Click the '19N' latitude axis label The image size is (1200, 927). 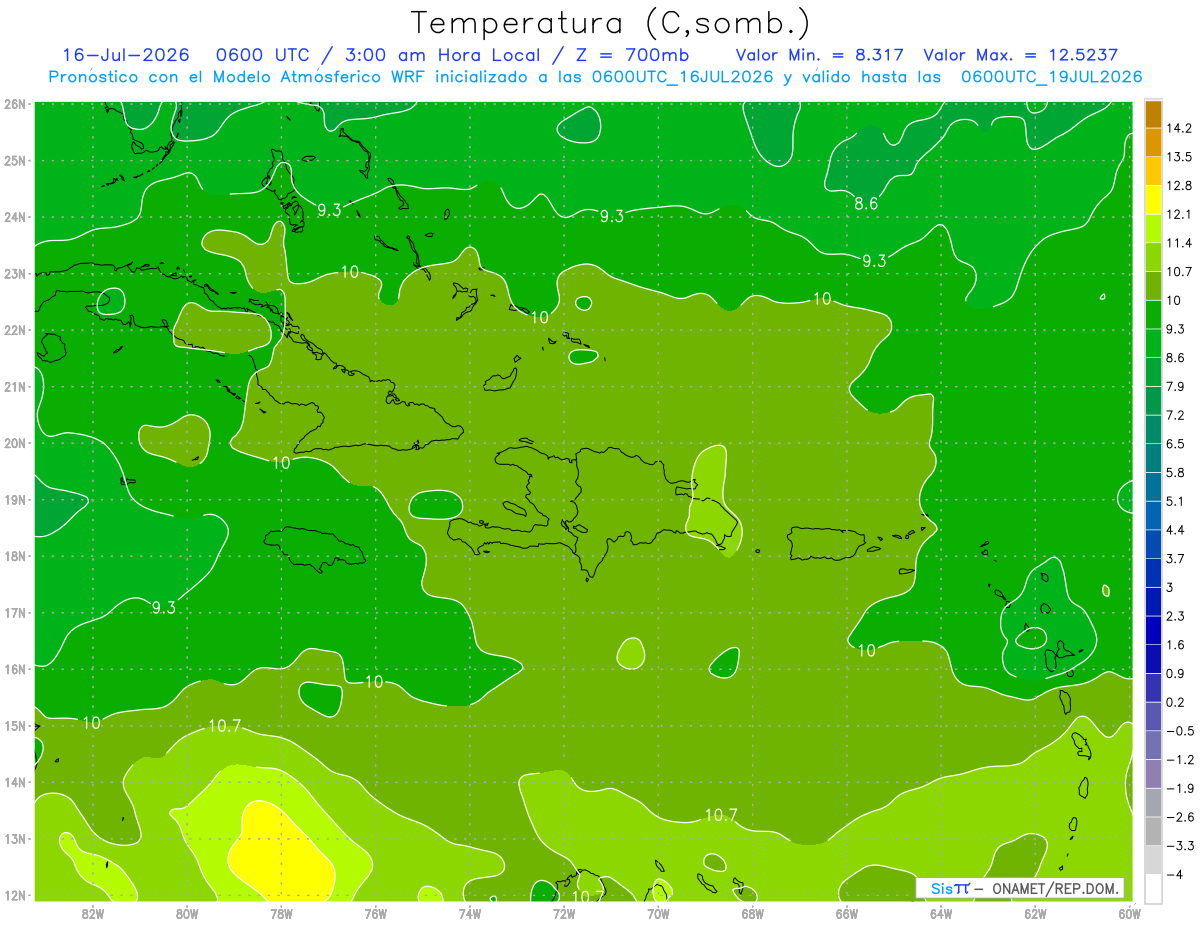pos(15,499)
